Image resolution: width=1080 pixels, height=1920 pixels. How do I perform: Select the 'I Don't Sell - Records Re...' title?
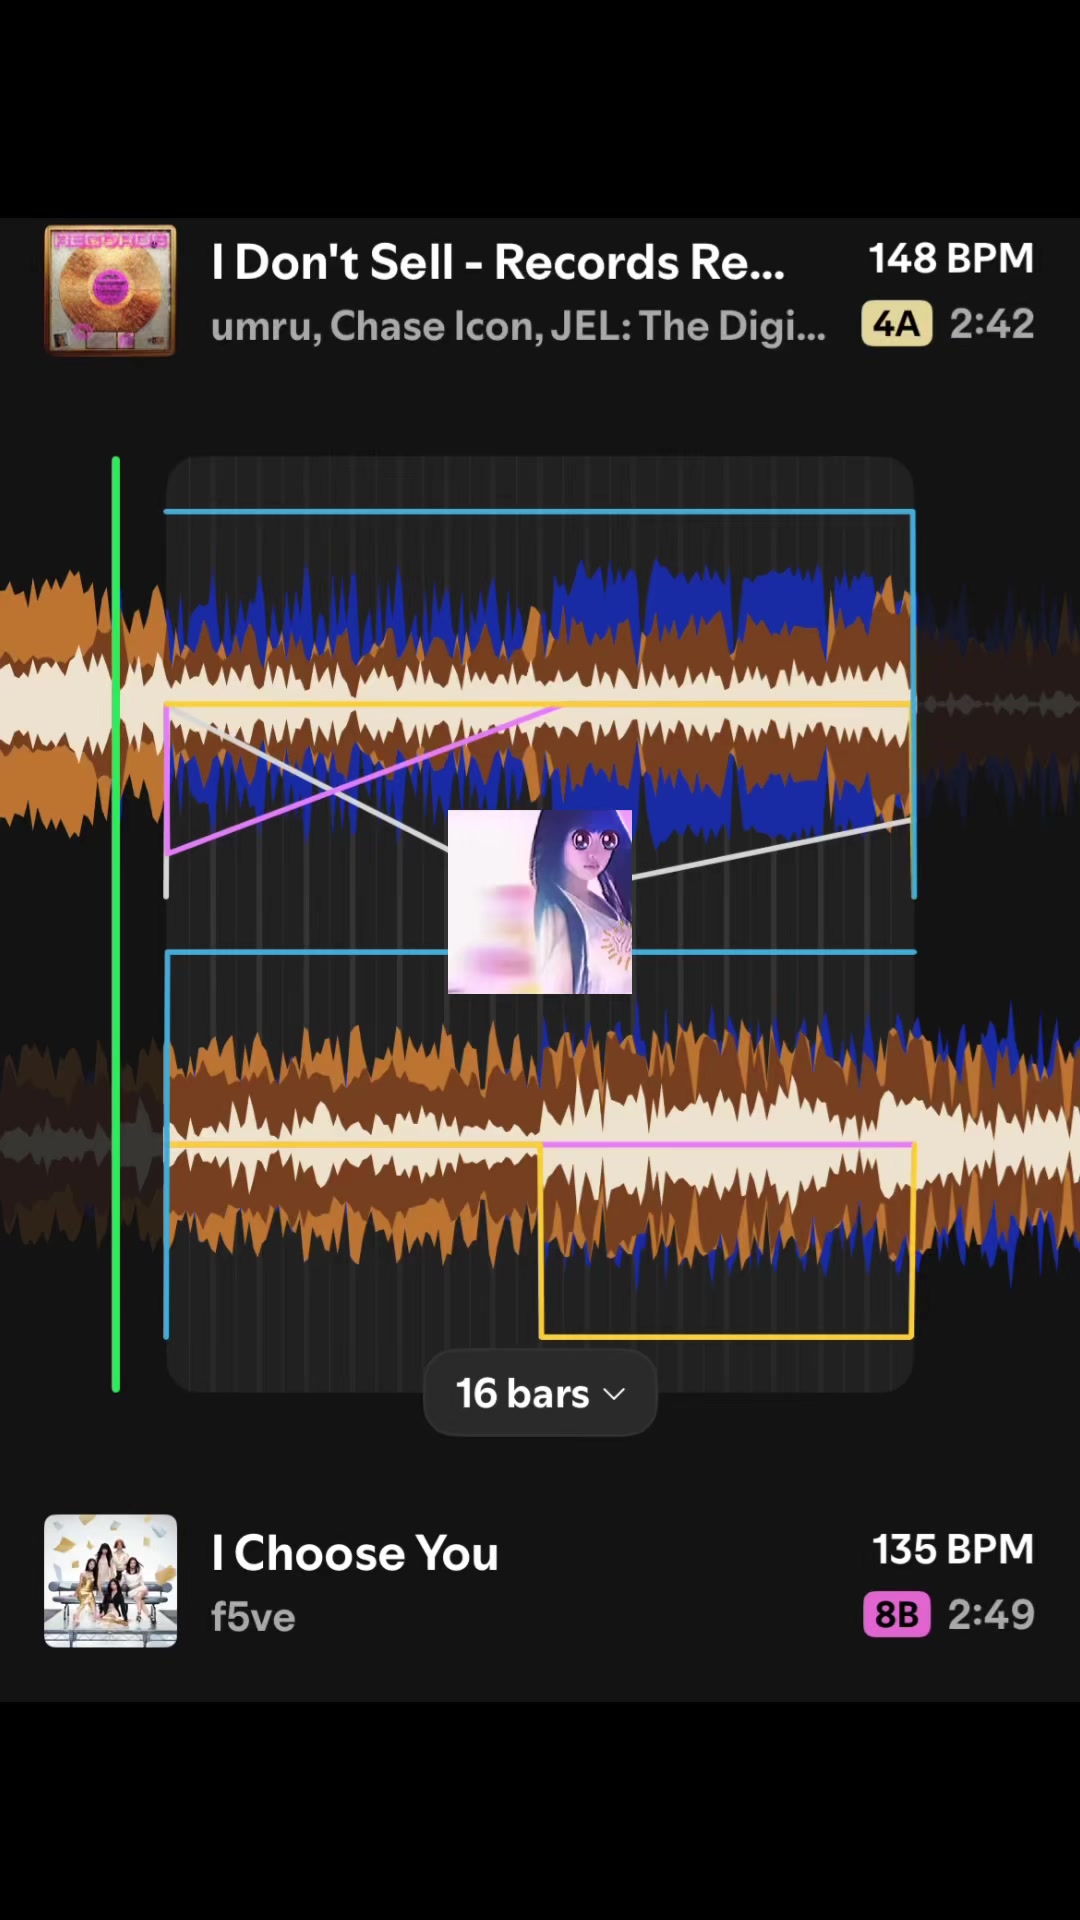[498, 262]
